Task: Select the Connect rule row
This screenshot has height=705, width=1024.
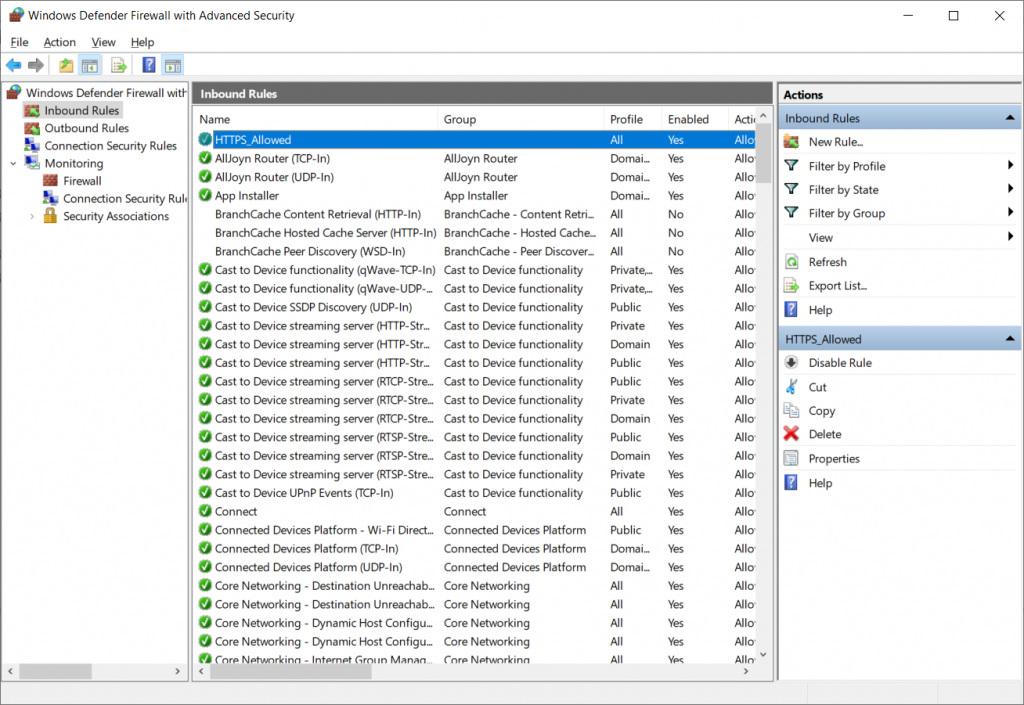Action: point(476,511)
